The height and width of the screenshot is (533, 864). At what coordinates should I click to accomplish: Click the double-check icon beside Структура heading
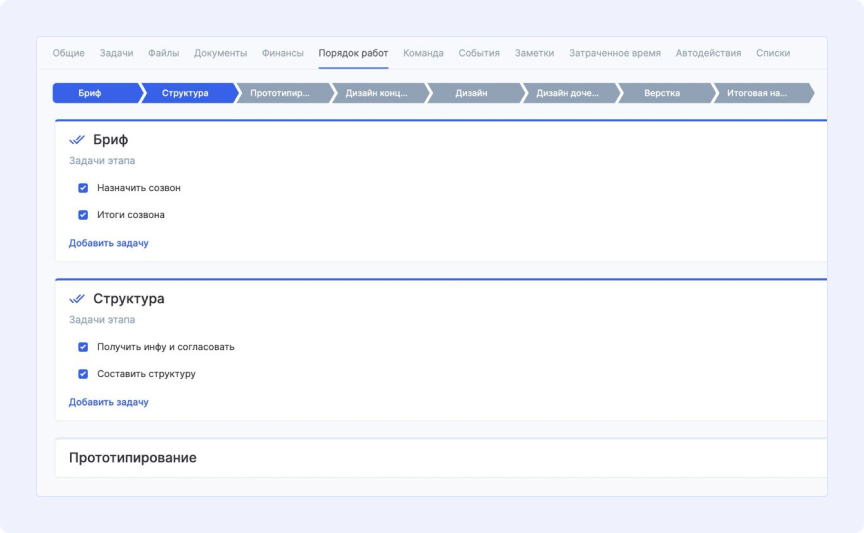pyautogui.click(x=77, y=299)
